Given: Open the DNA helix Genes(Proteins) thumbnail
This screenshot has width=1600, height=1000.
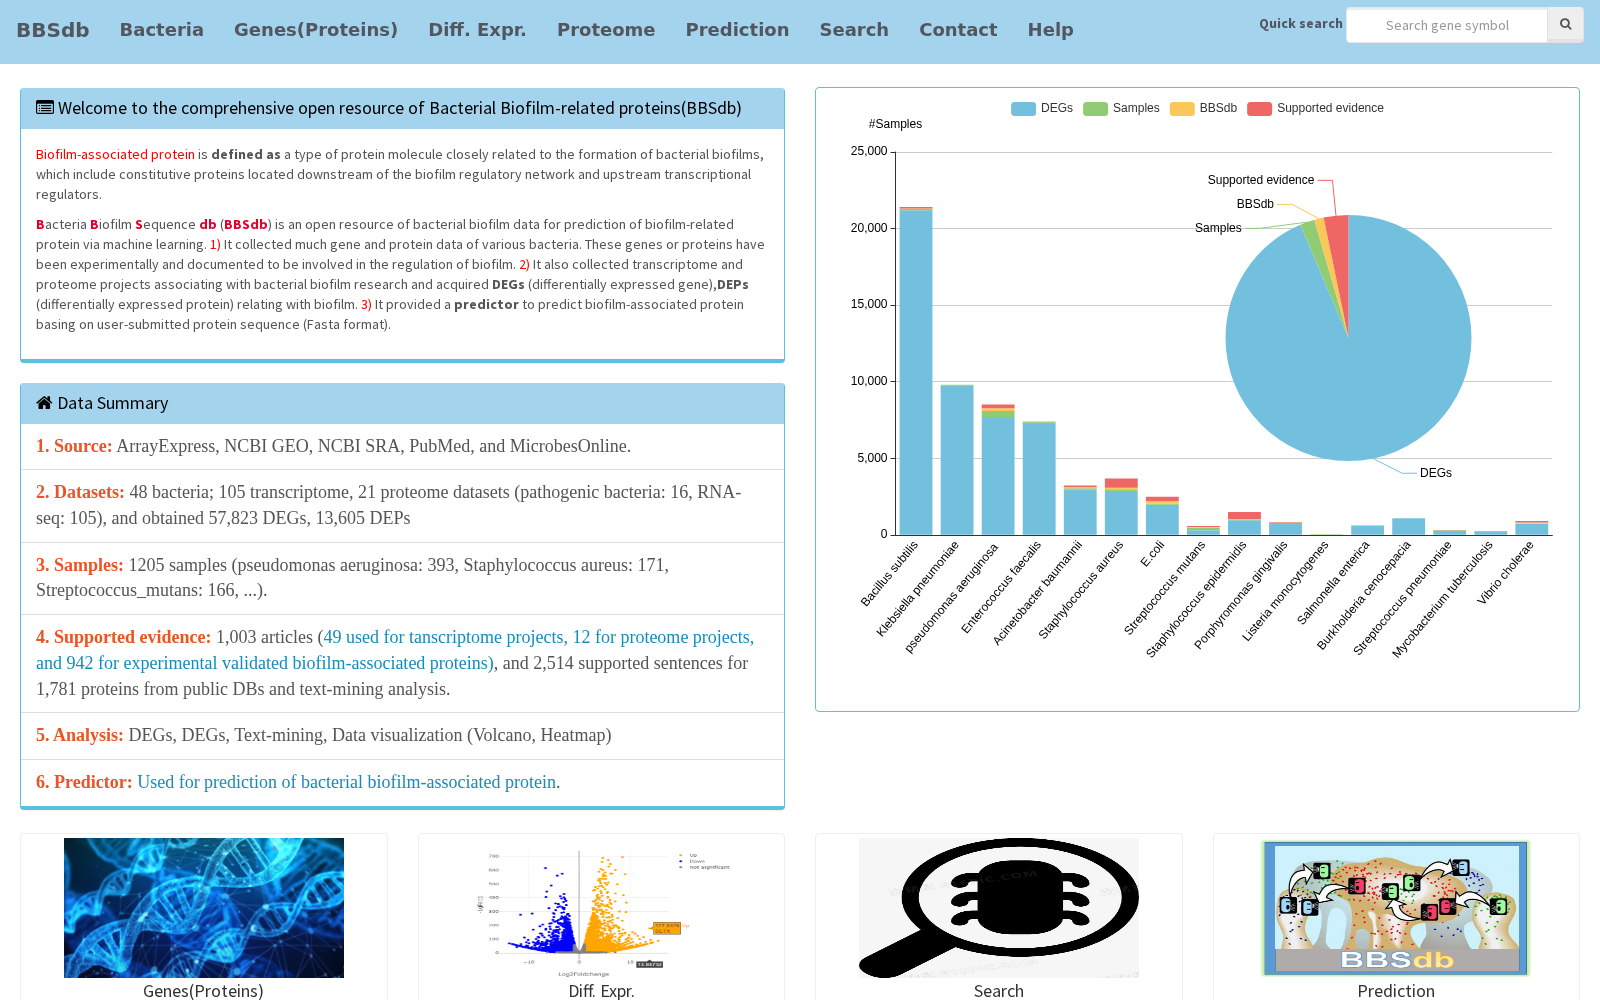Looking at the screenshot, I should (x=204, y=908).
